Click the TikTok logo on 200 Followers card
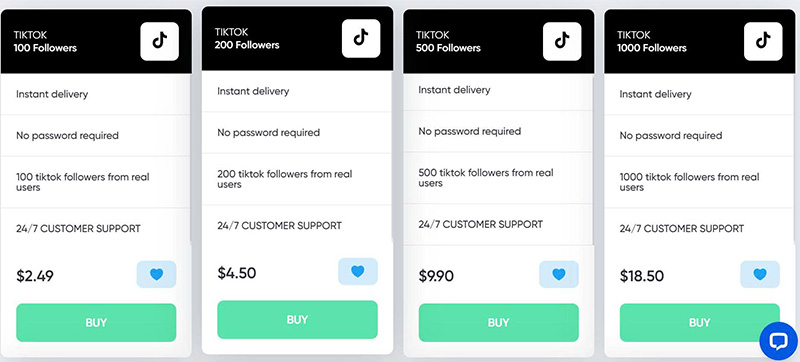Screen dimensions: 800x362 361,38
